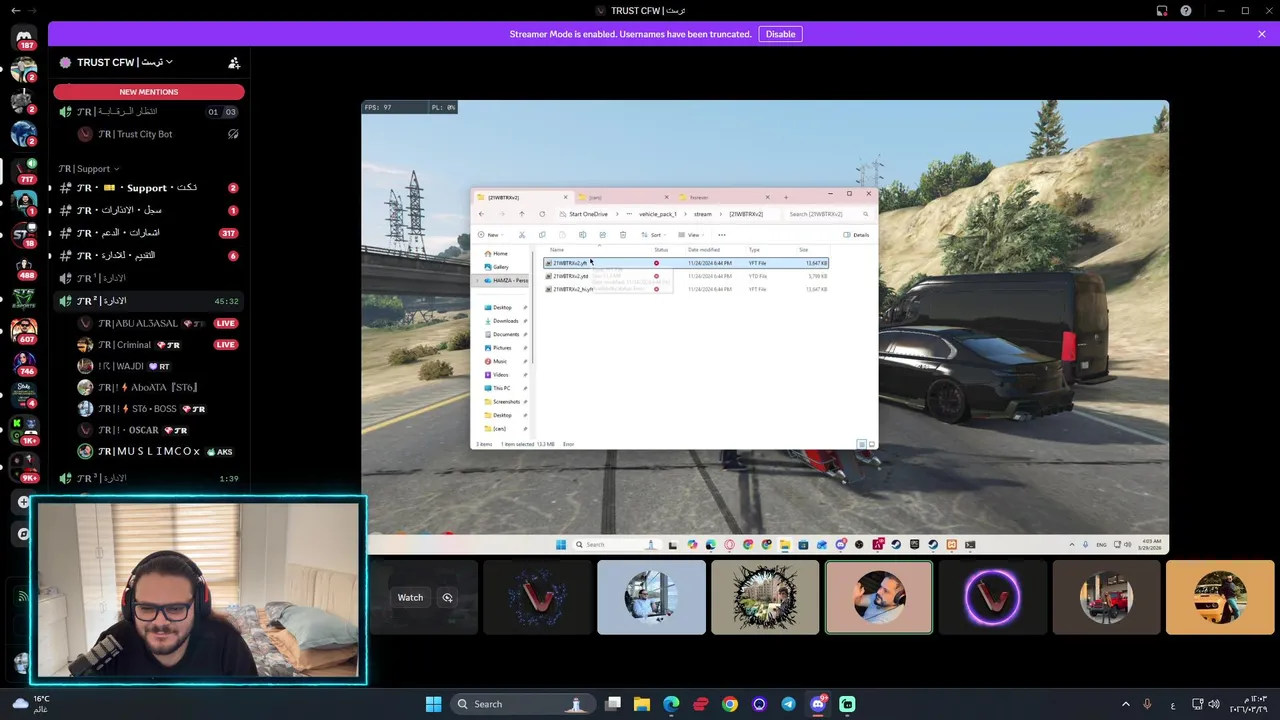Open This PC in shared Explorer sidebar
1280x720 pixels.
(501, 388)
